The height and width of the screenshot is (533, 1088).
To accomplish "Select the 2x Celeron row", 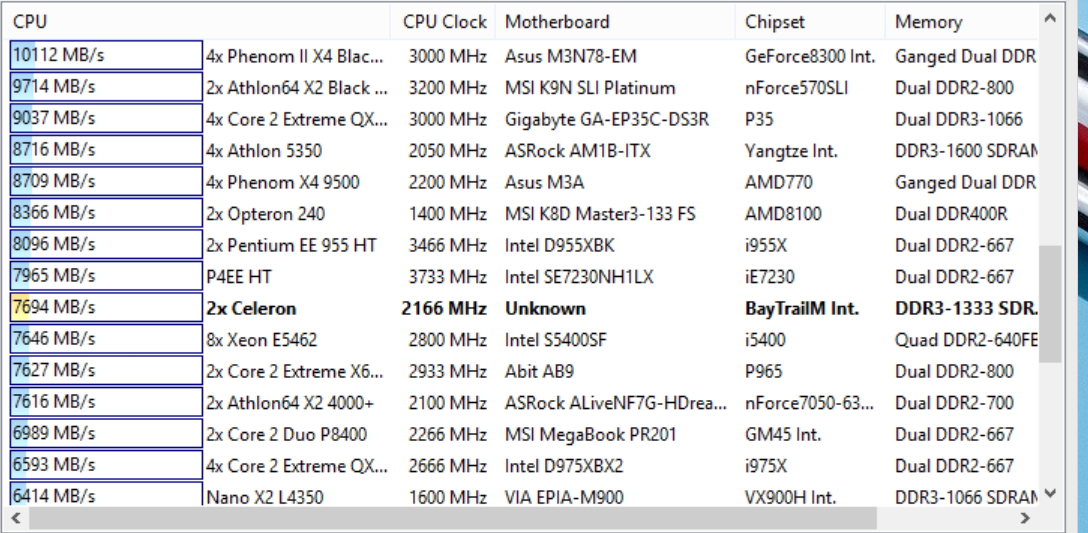I will point(524,308).
